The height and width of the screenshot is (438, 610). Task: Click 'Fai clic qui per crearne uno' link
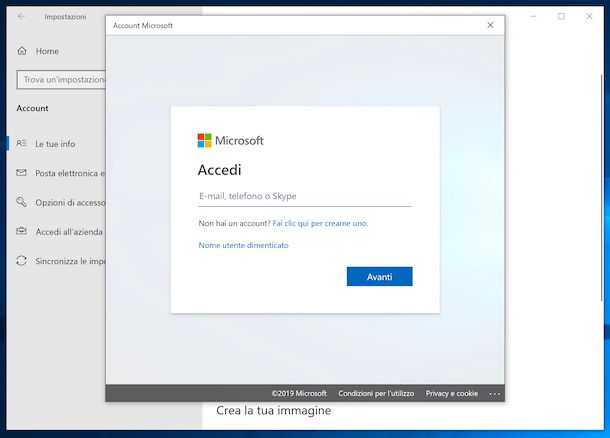[x=320, y=223]
